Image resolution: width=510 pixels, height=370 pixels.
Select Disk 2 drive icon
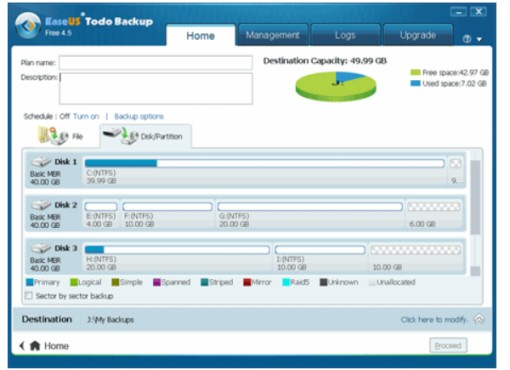[x=41, y=205]
